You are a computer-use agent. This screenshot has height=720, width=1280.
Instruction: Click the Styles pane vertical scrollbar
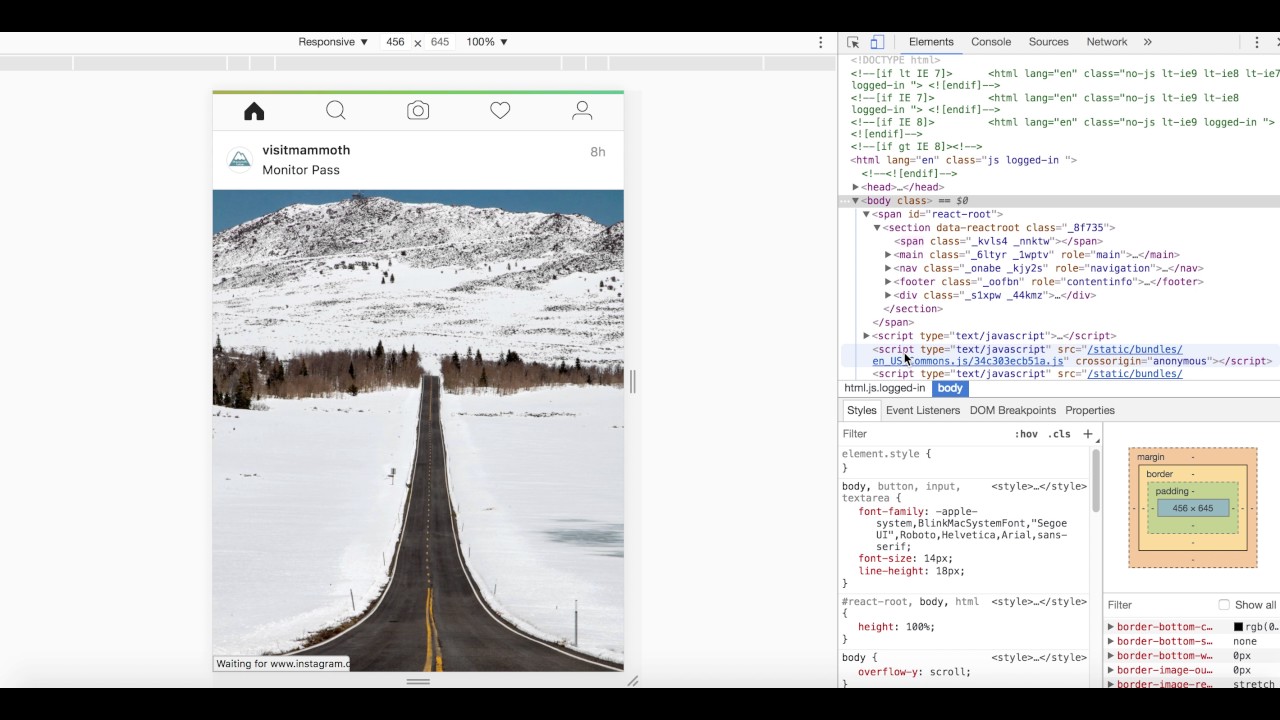[1096, 480]
